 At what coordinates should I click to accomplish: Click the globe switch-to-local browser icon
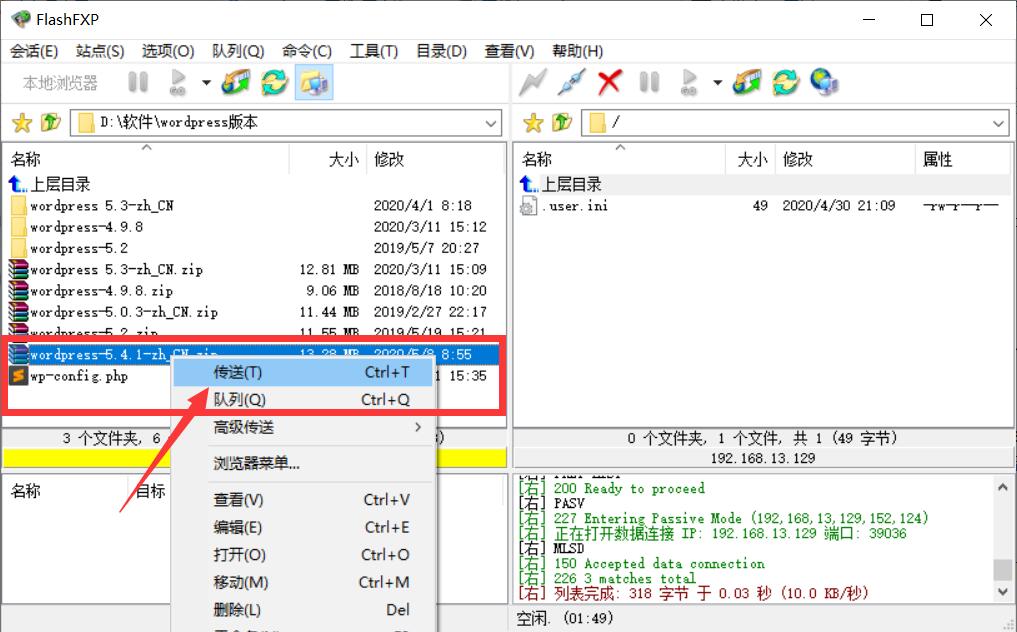click(824, 82)
